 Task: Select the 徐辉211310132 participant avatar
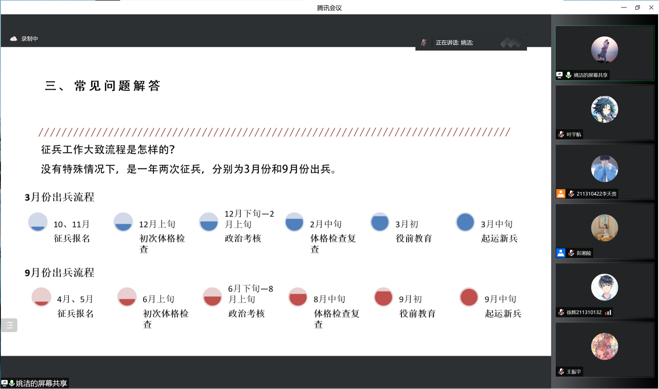(x=604, y=287)
